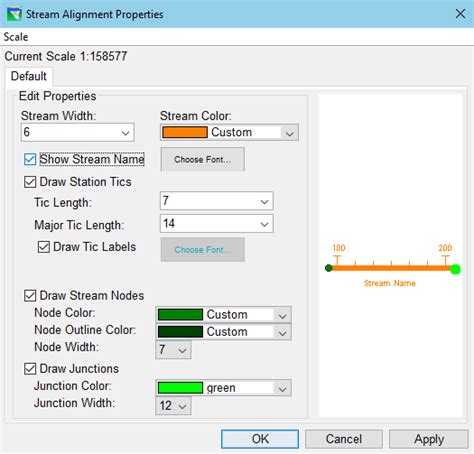Click the Apply button
Image resolution: width=474 pixels, height=454 pixels.
coord(429,439)
